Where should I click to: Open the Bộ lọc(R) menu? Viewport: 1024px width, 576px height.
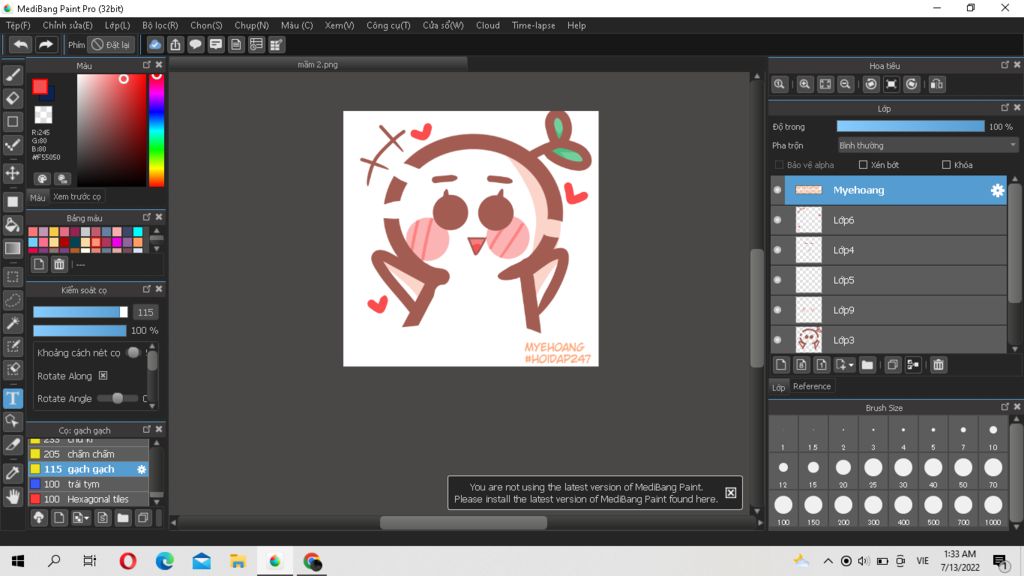[x=160, y=25]
